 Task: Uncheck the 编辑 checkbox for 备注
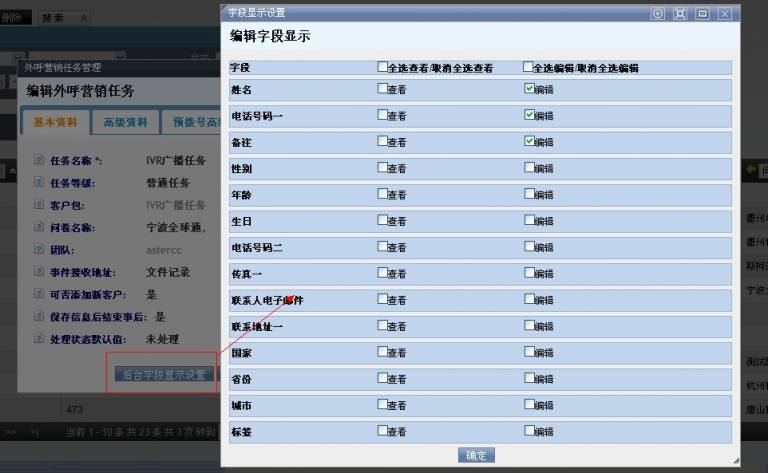pyautogui.click(x=529, y=141)
